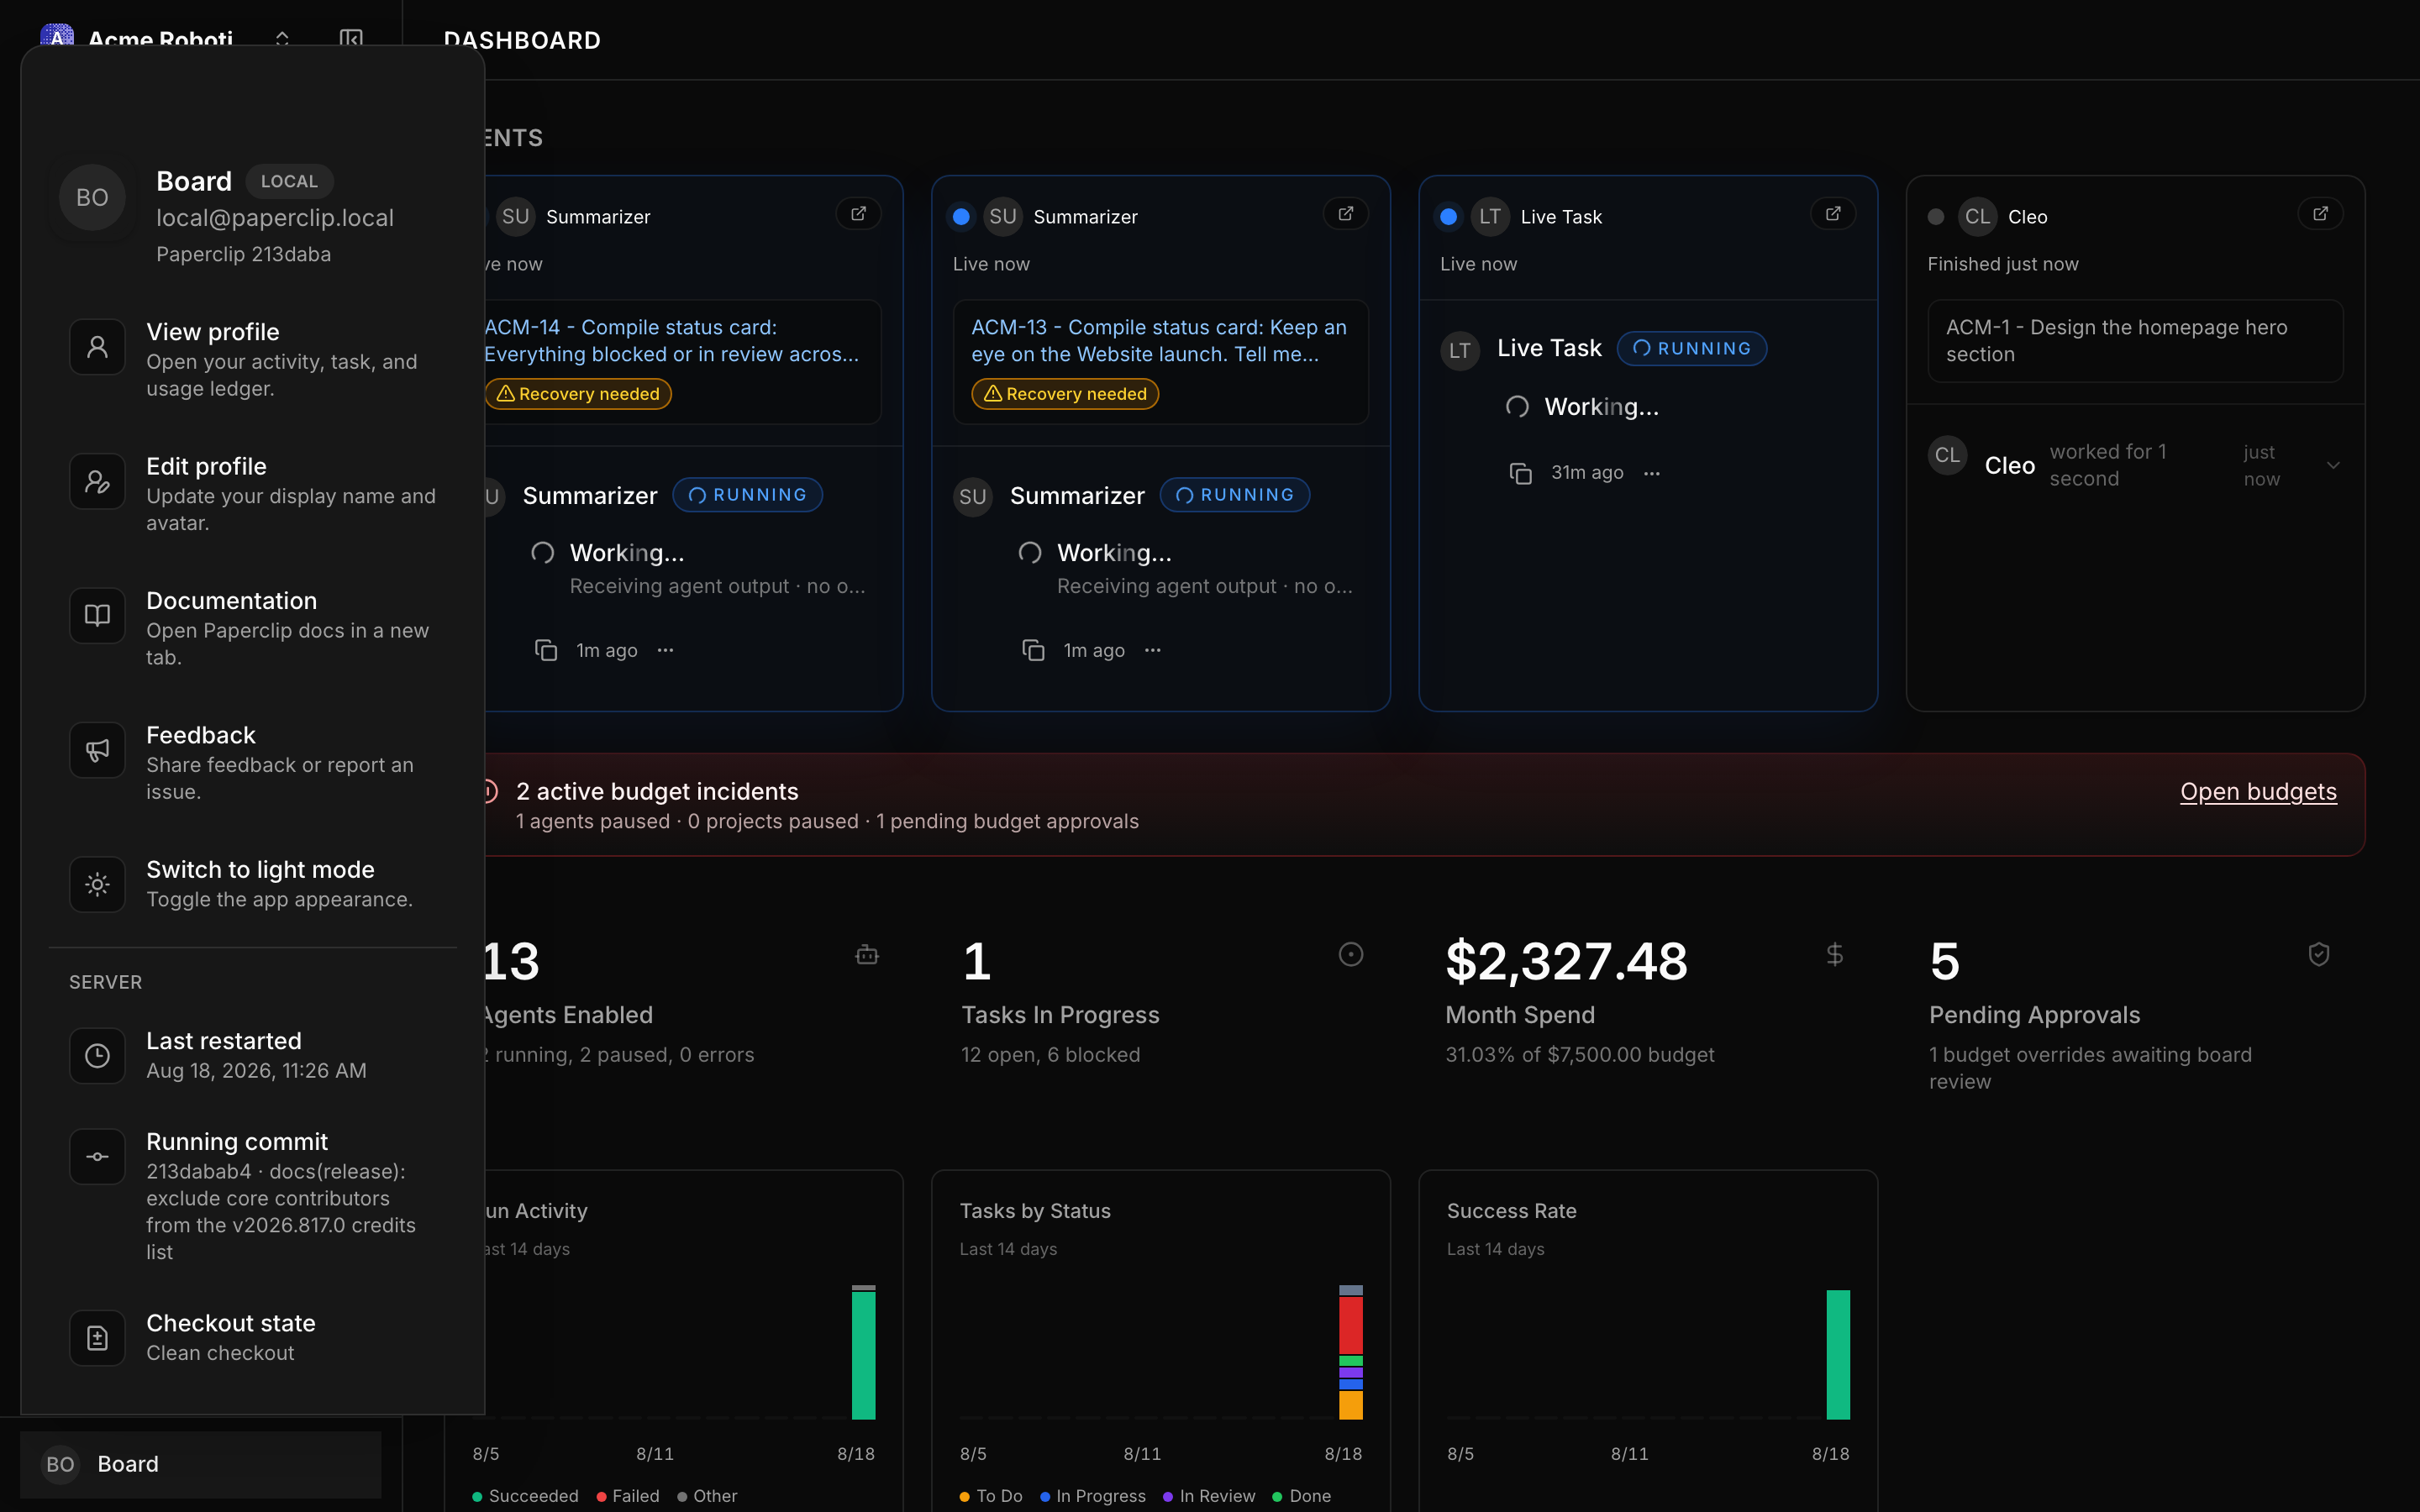Open the ACM-13 Summarizer card's external link icon

(1345, 214)
